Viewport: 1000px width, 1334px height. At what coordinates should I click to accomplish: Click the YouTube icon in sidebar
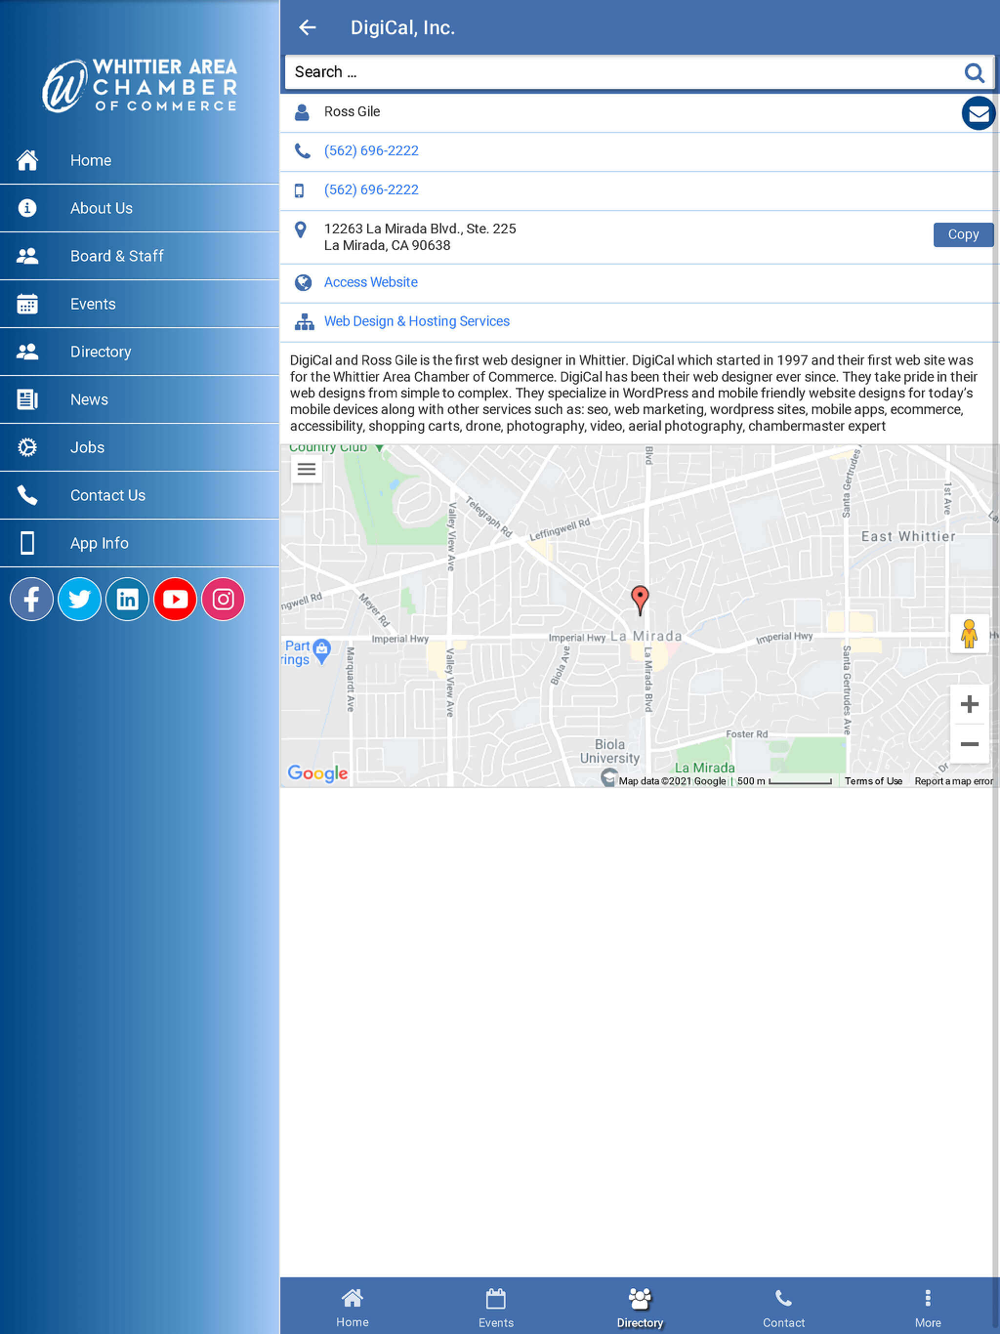[175, 599]
